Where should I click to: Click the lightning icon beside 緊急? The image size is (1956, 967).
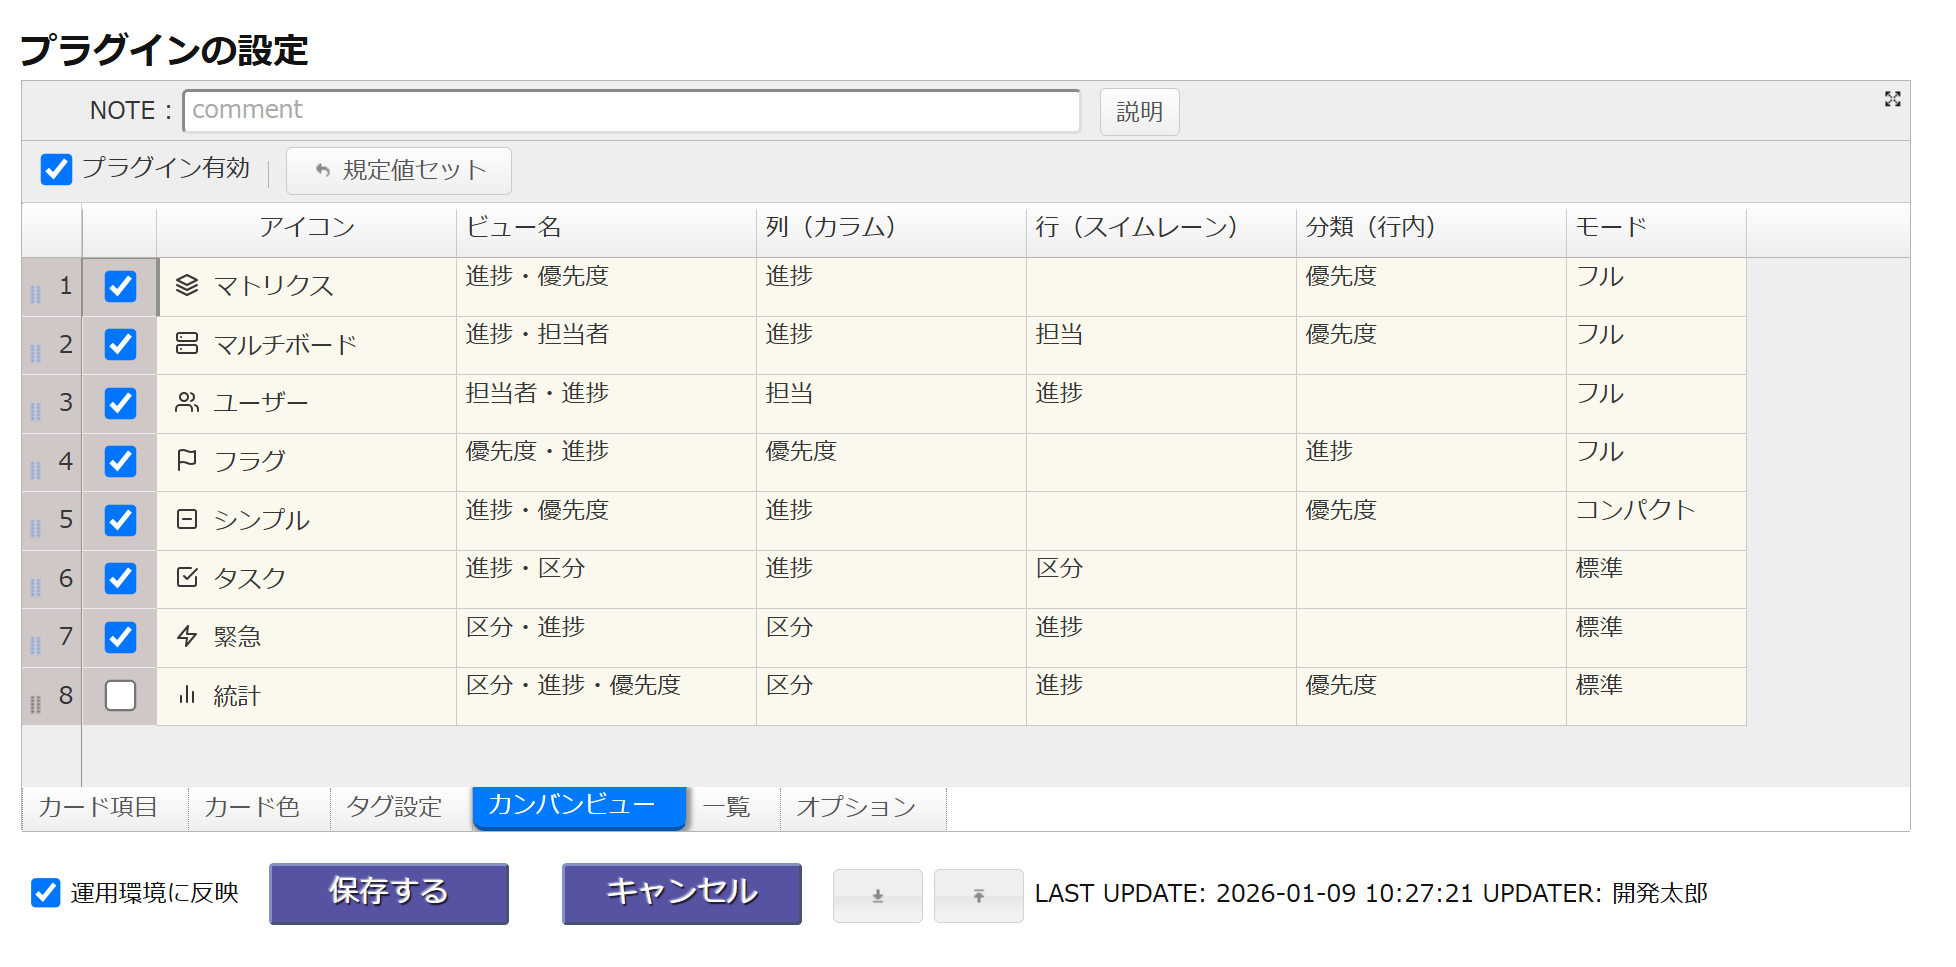[x=187, y=637]
